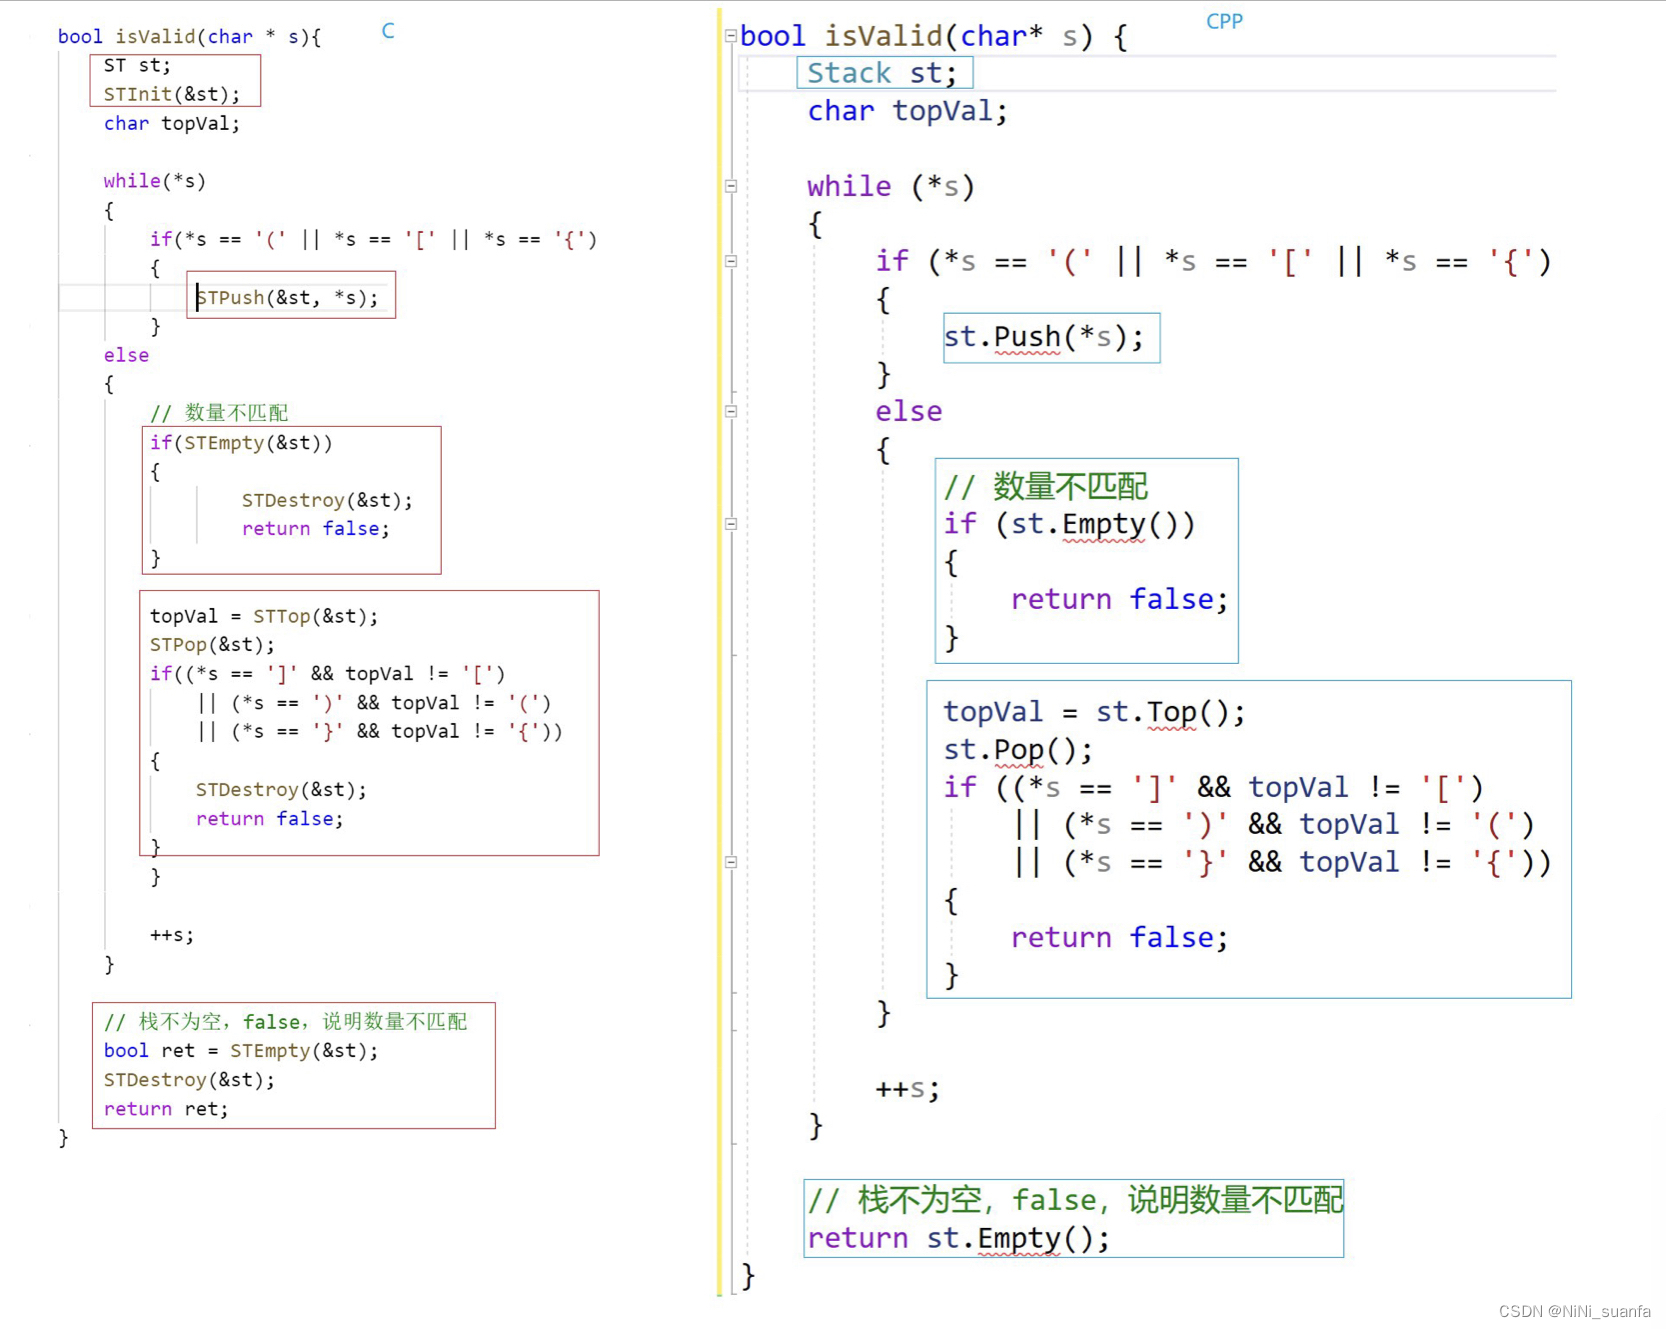Click the 'STPush(&st, *s);' line
1666x1329 pixels.
[288, 297]
